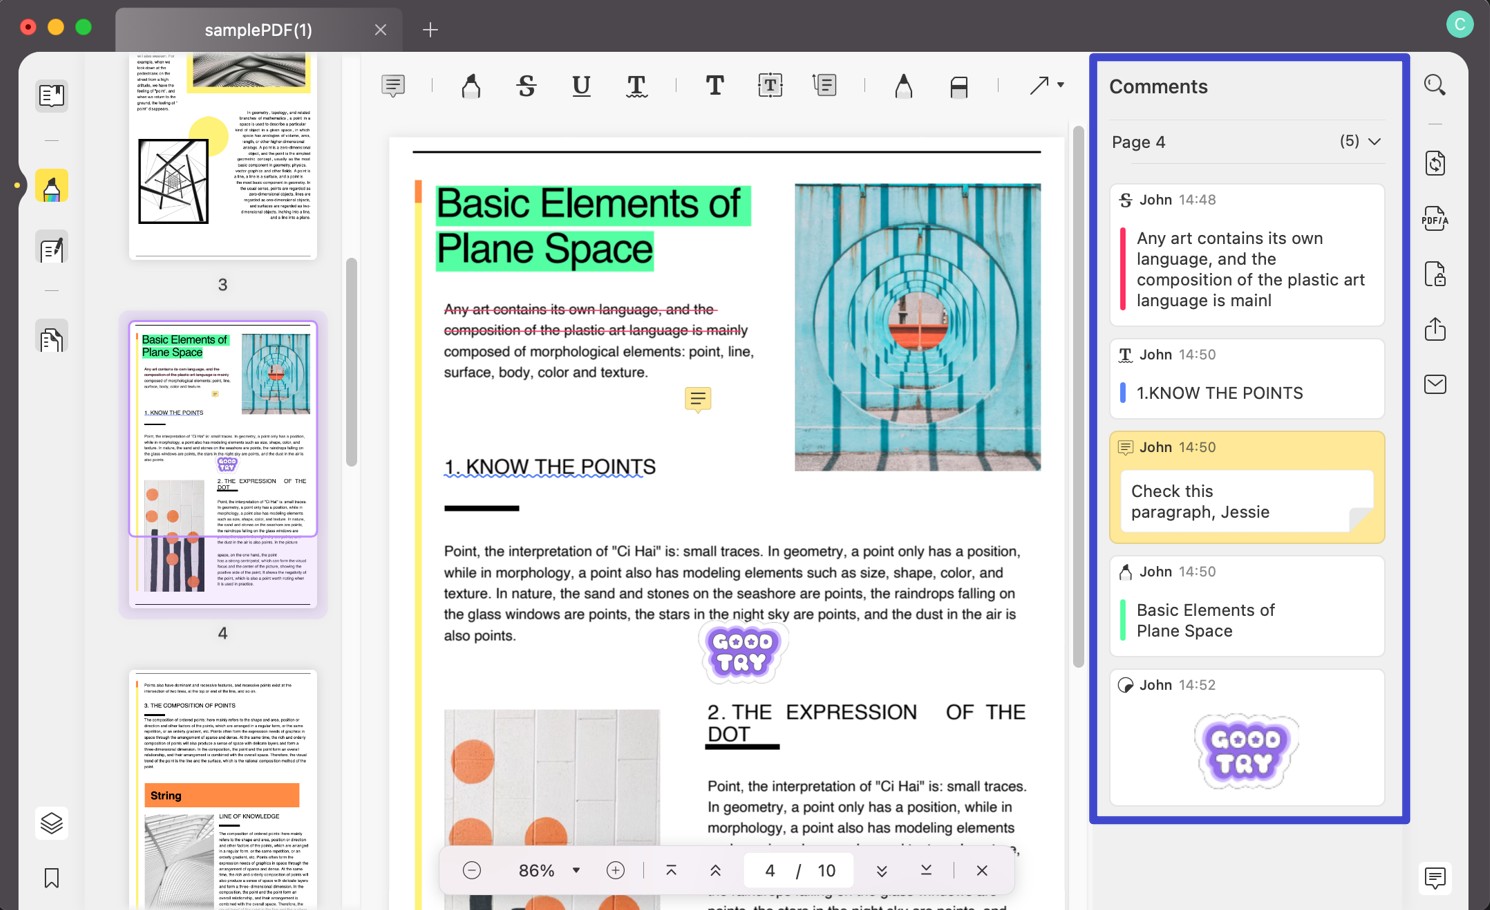Screen dimensions: 1490x910
Task: Open the GOOD TRY sticker comment
Action: 1246,738
